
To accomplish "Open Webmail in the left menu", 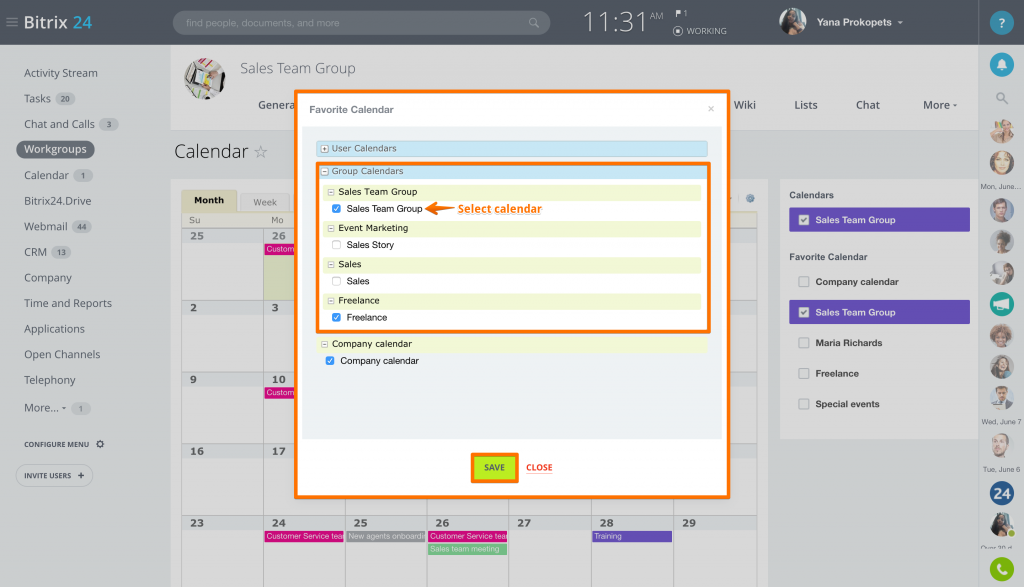I will (x=46, y=227).
